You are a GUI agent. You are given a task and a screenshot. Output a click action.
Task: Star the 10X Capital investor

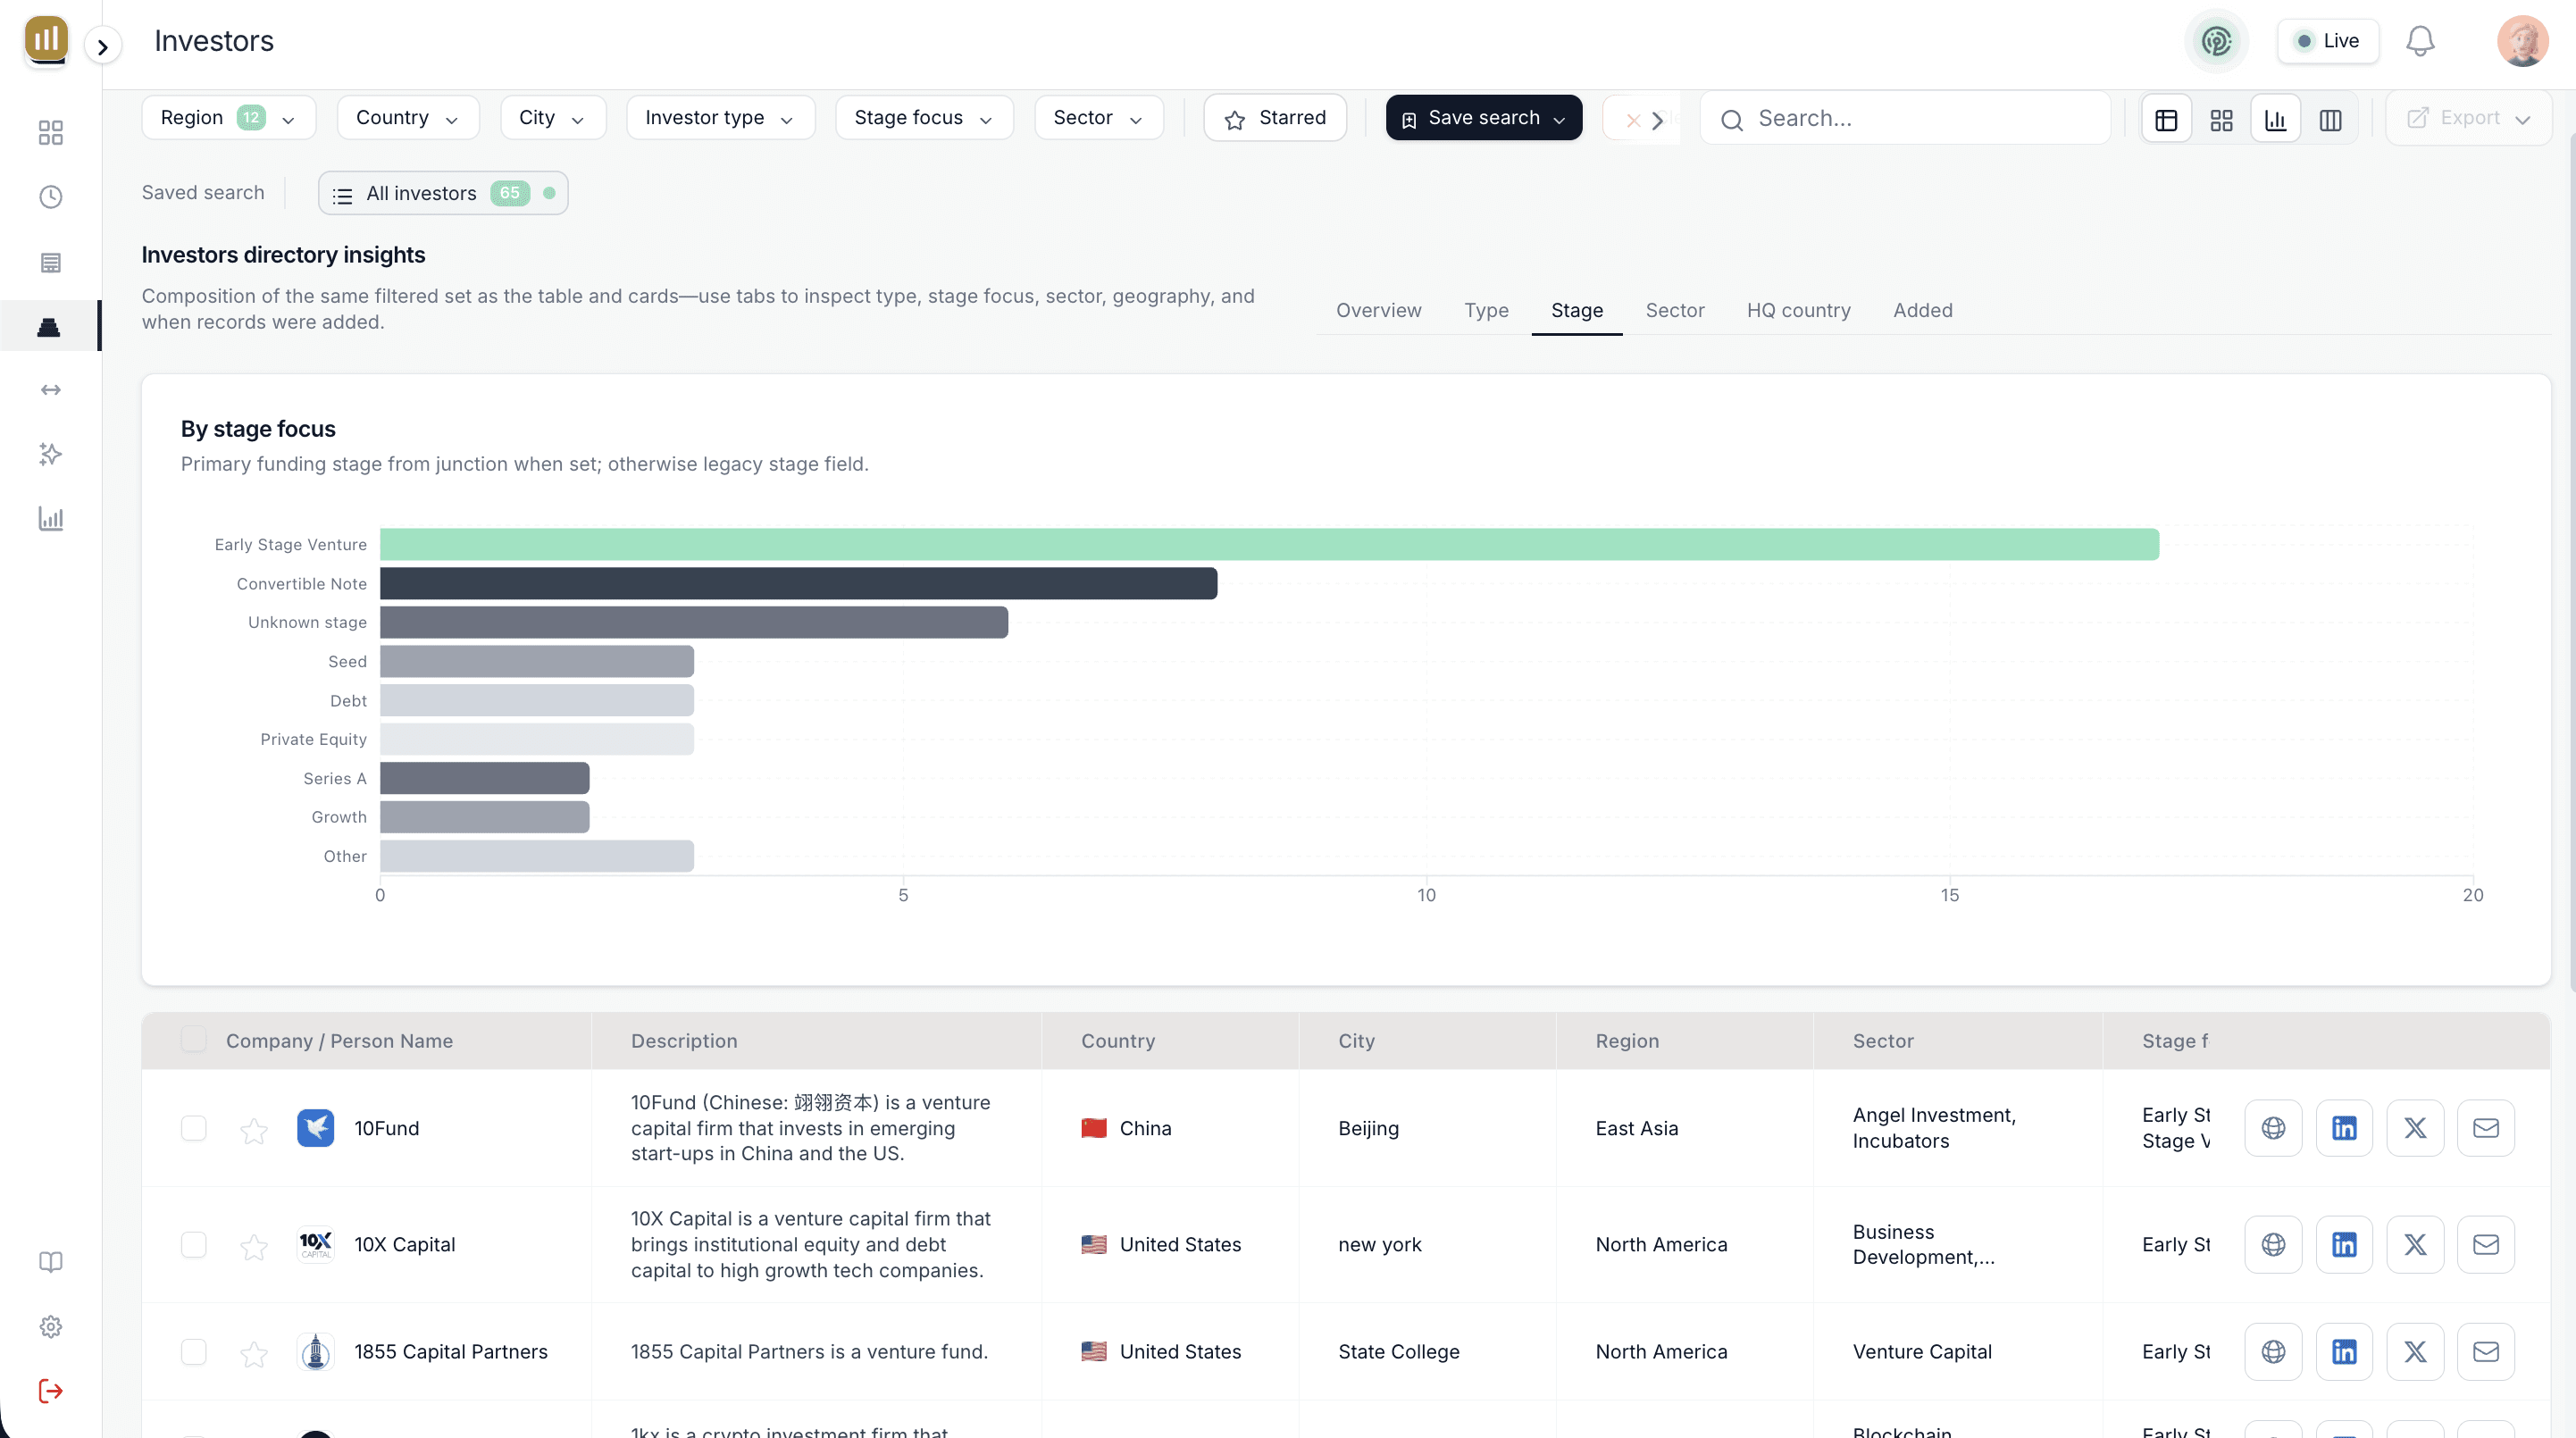coord(254,1246)
